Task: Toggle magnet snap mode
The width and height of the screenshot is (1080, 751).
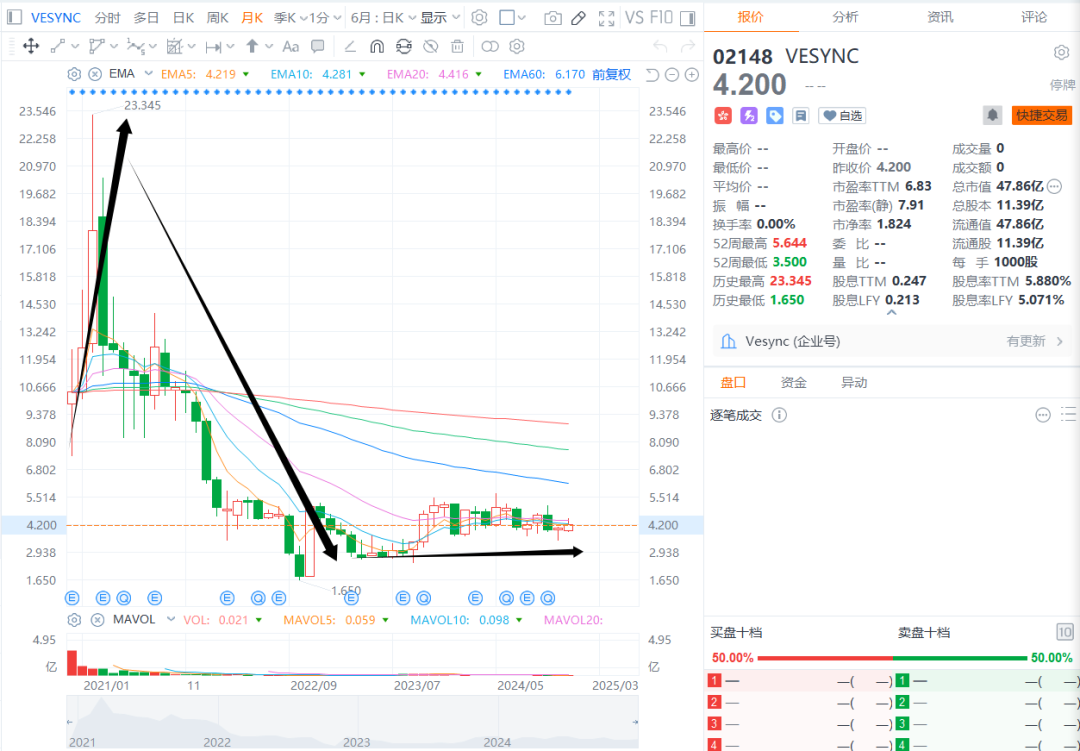Action: coord(377,47)
